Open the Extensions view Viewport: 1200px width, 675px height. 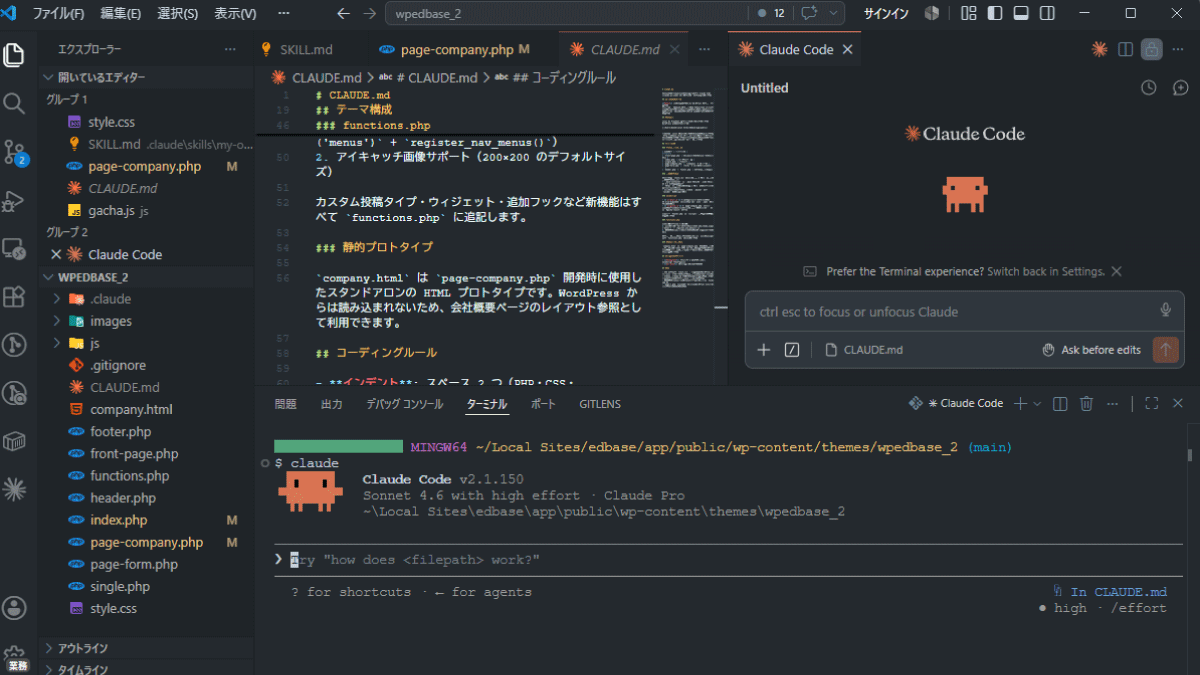coord(14,297)
